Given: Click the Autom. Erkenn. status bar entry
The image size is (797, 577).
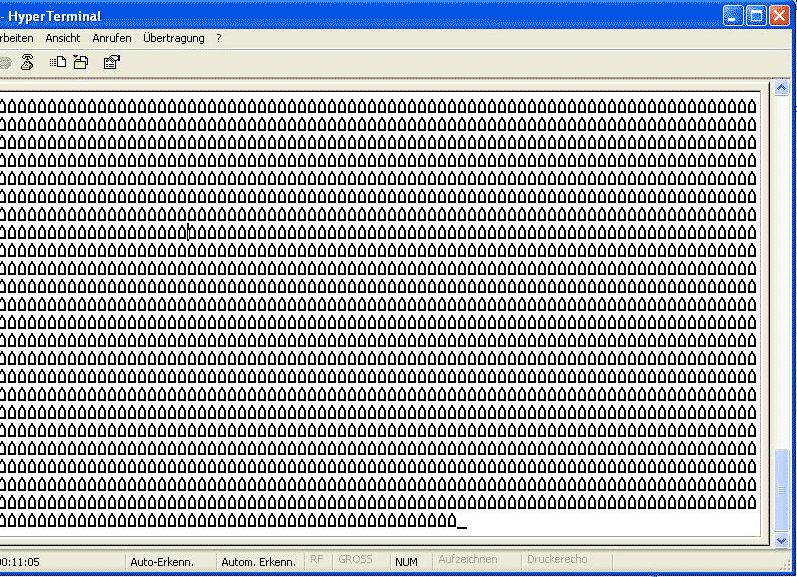Looking at the screenshot, I should (x=258, y=562).
